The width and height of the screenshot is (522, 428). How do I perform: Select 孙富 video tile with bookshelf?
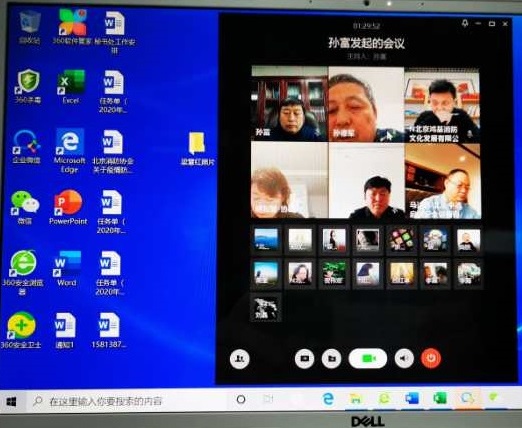[x=289, y=103]
